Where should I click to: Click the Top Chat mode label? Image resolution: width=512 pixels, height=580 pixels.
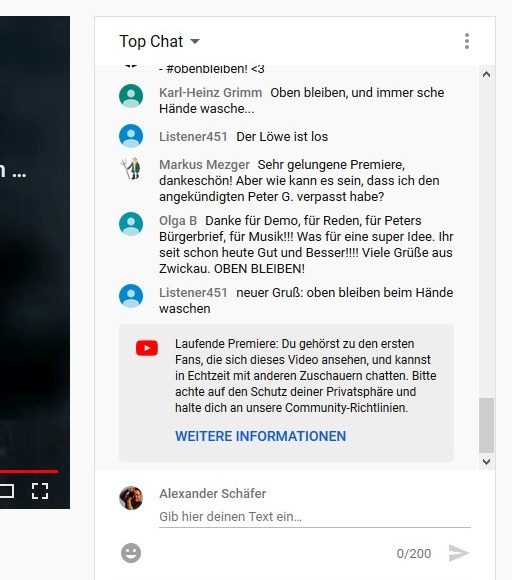click(151, 41)
